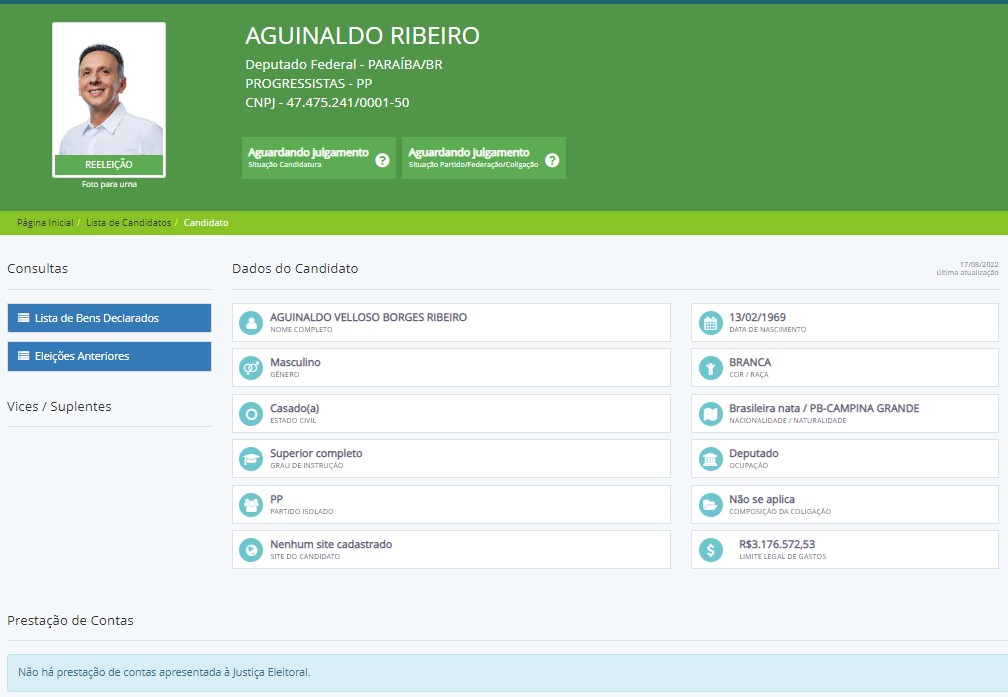
Task: Open Lista de Bens Declarados
Action: click(x=109, y=318)
